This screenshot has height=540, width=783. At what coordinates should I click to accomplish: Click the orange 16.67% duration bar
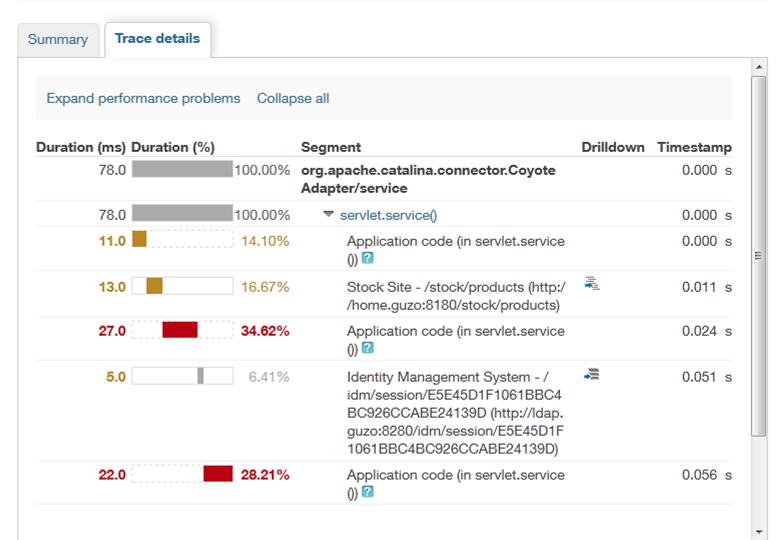coord(154,287)
